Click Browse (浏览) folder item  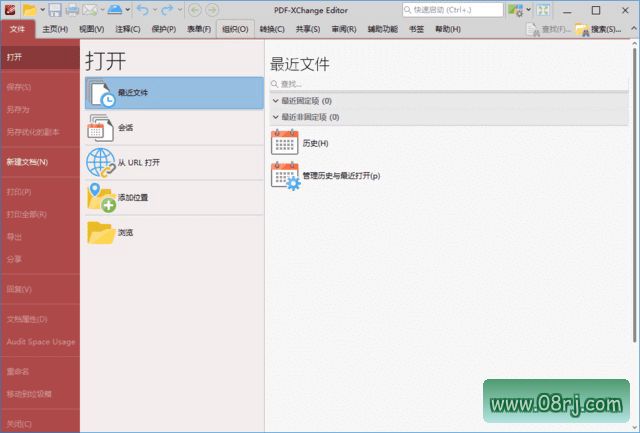click(174, 232)
